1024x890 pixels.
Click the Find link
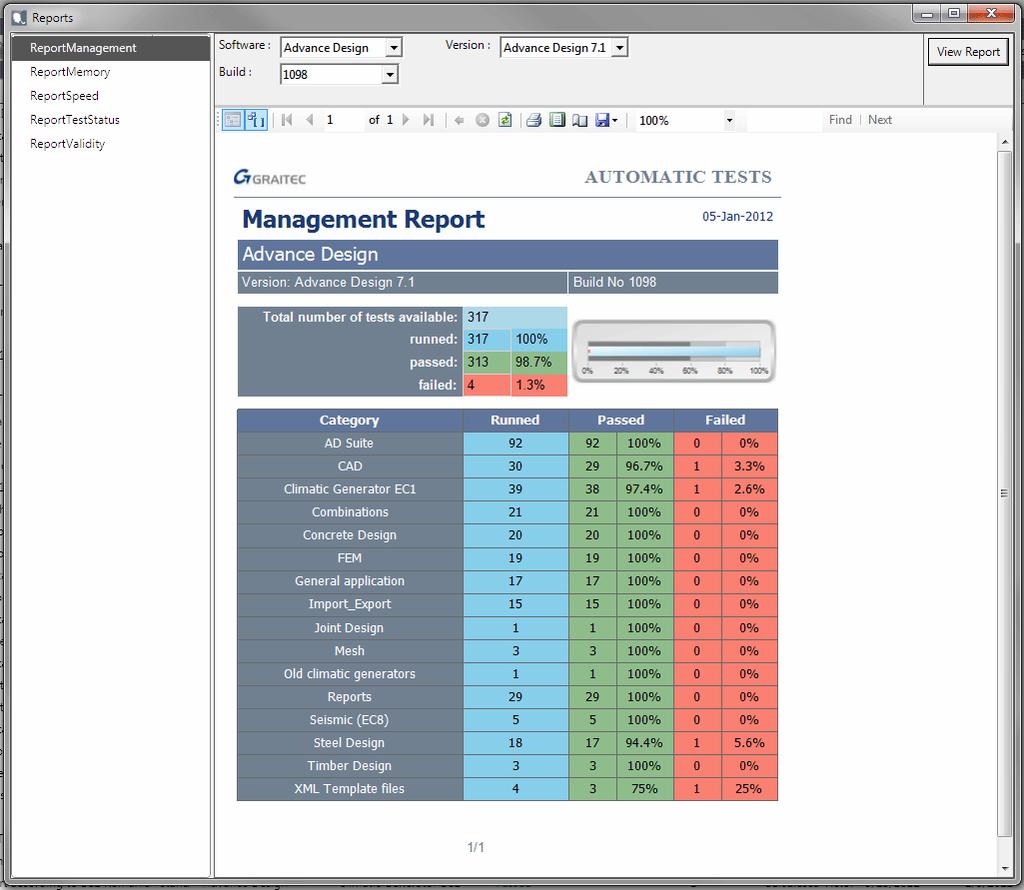(840, 119)
